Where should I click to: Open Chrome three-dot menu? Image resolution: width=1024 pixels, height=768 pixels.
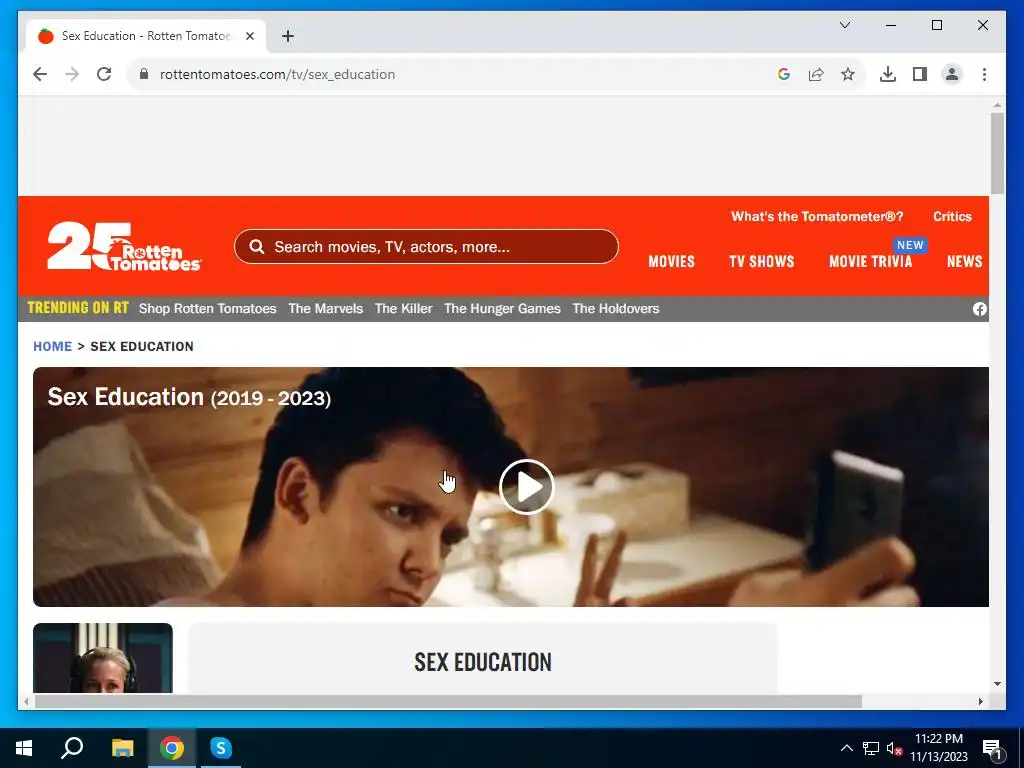click(x=984, y=74)
